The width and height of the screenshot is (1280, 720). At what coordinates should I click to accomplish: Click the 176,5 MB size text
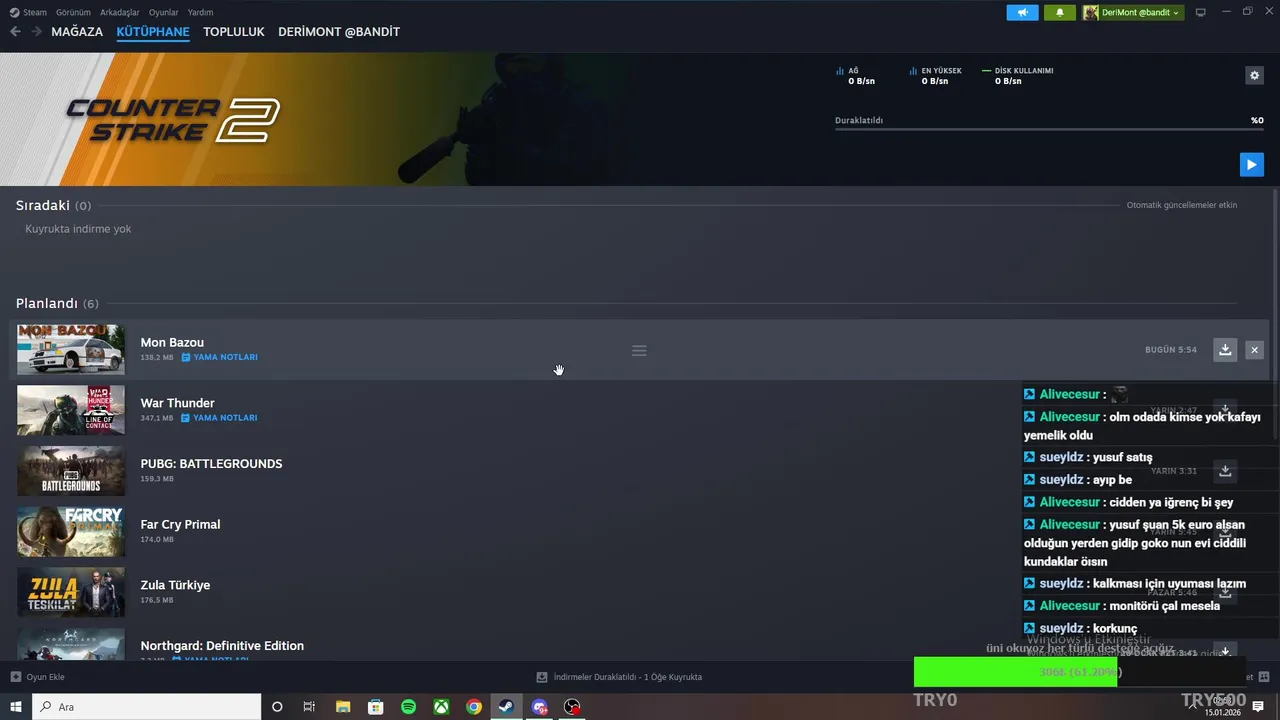coord(157,600)
